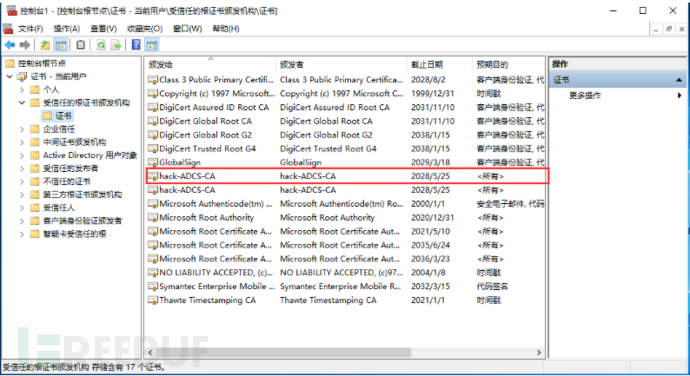Open the 操作(A) menu
The height and width of the screenshot is (376, 690).
point(66,29)
